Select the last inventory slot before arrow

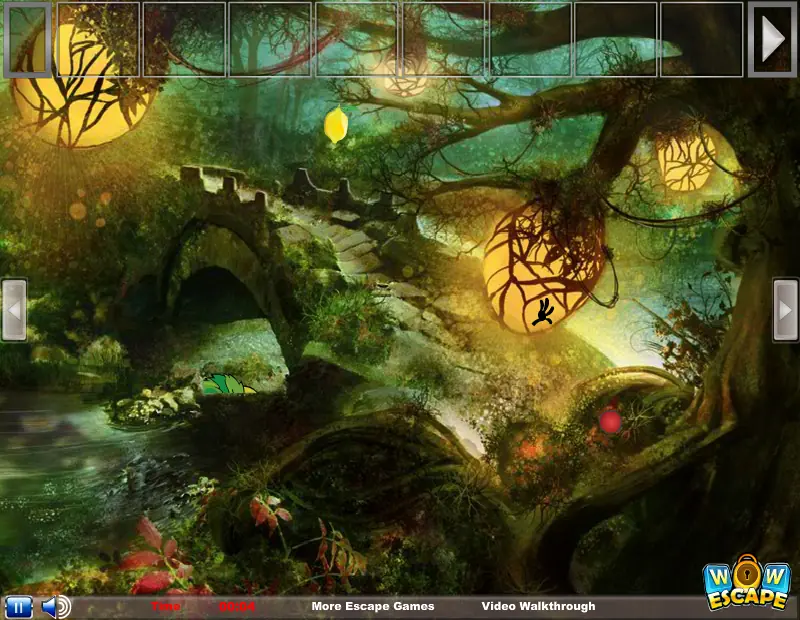pyautogui.click(x=702, y=39)
